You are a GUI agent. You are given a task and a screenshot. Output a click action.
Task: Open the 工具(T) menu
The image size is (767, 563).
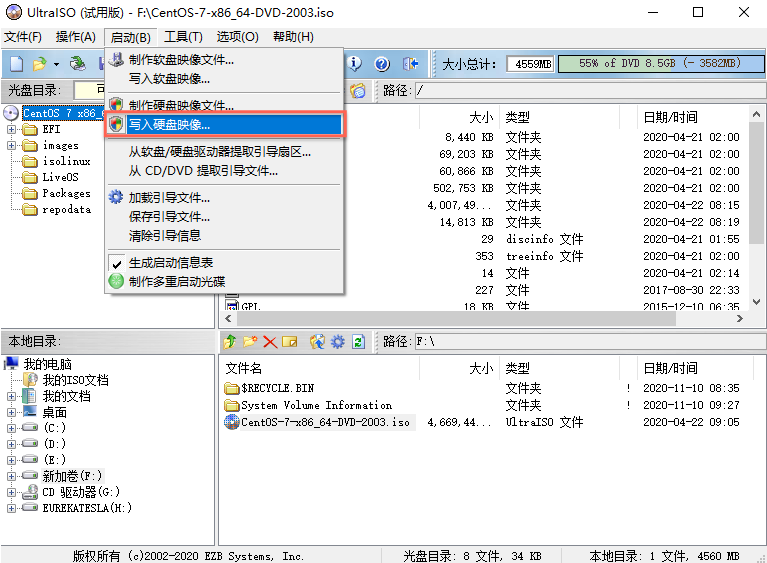(x=183, y=37)
